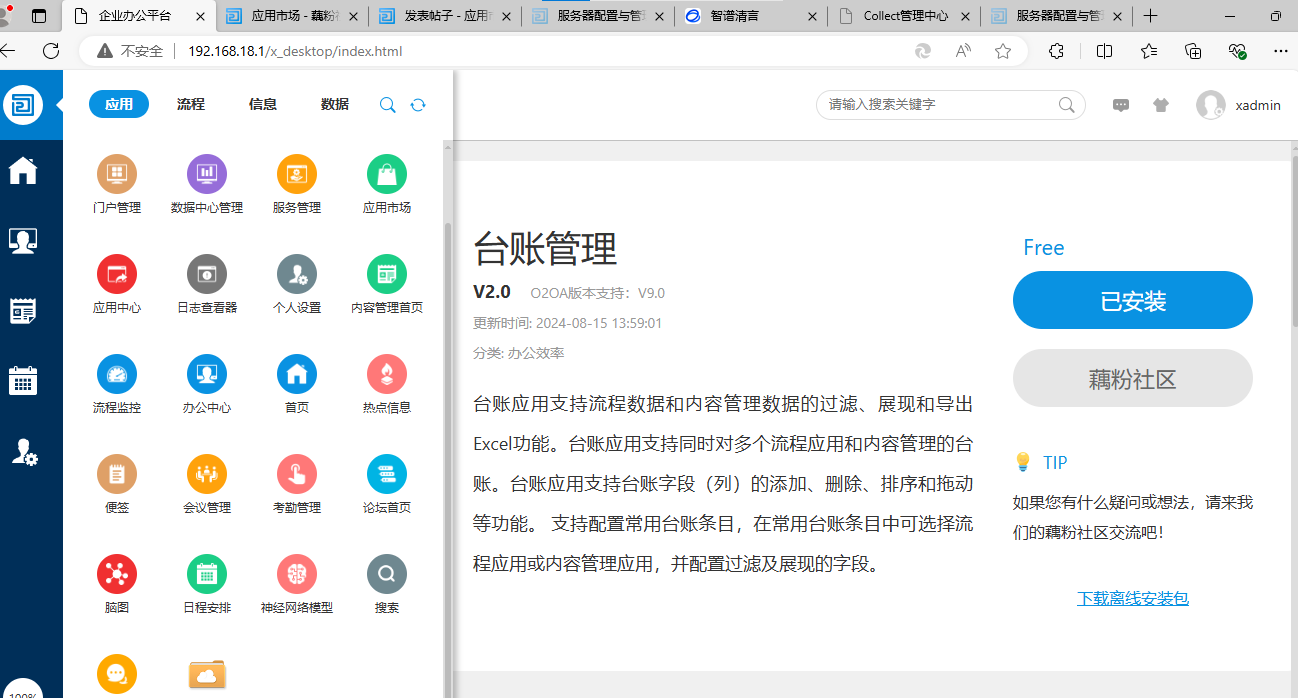Click the version label V2.0
This screenshot has height=698, width=1298.
point(492,292)
